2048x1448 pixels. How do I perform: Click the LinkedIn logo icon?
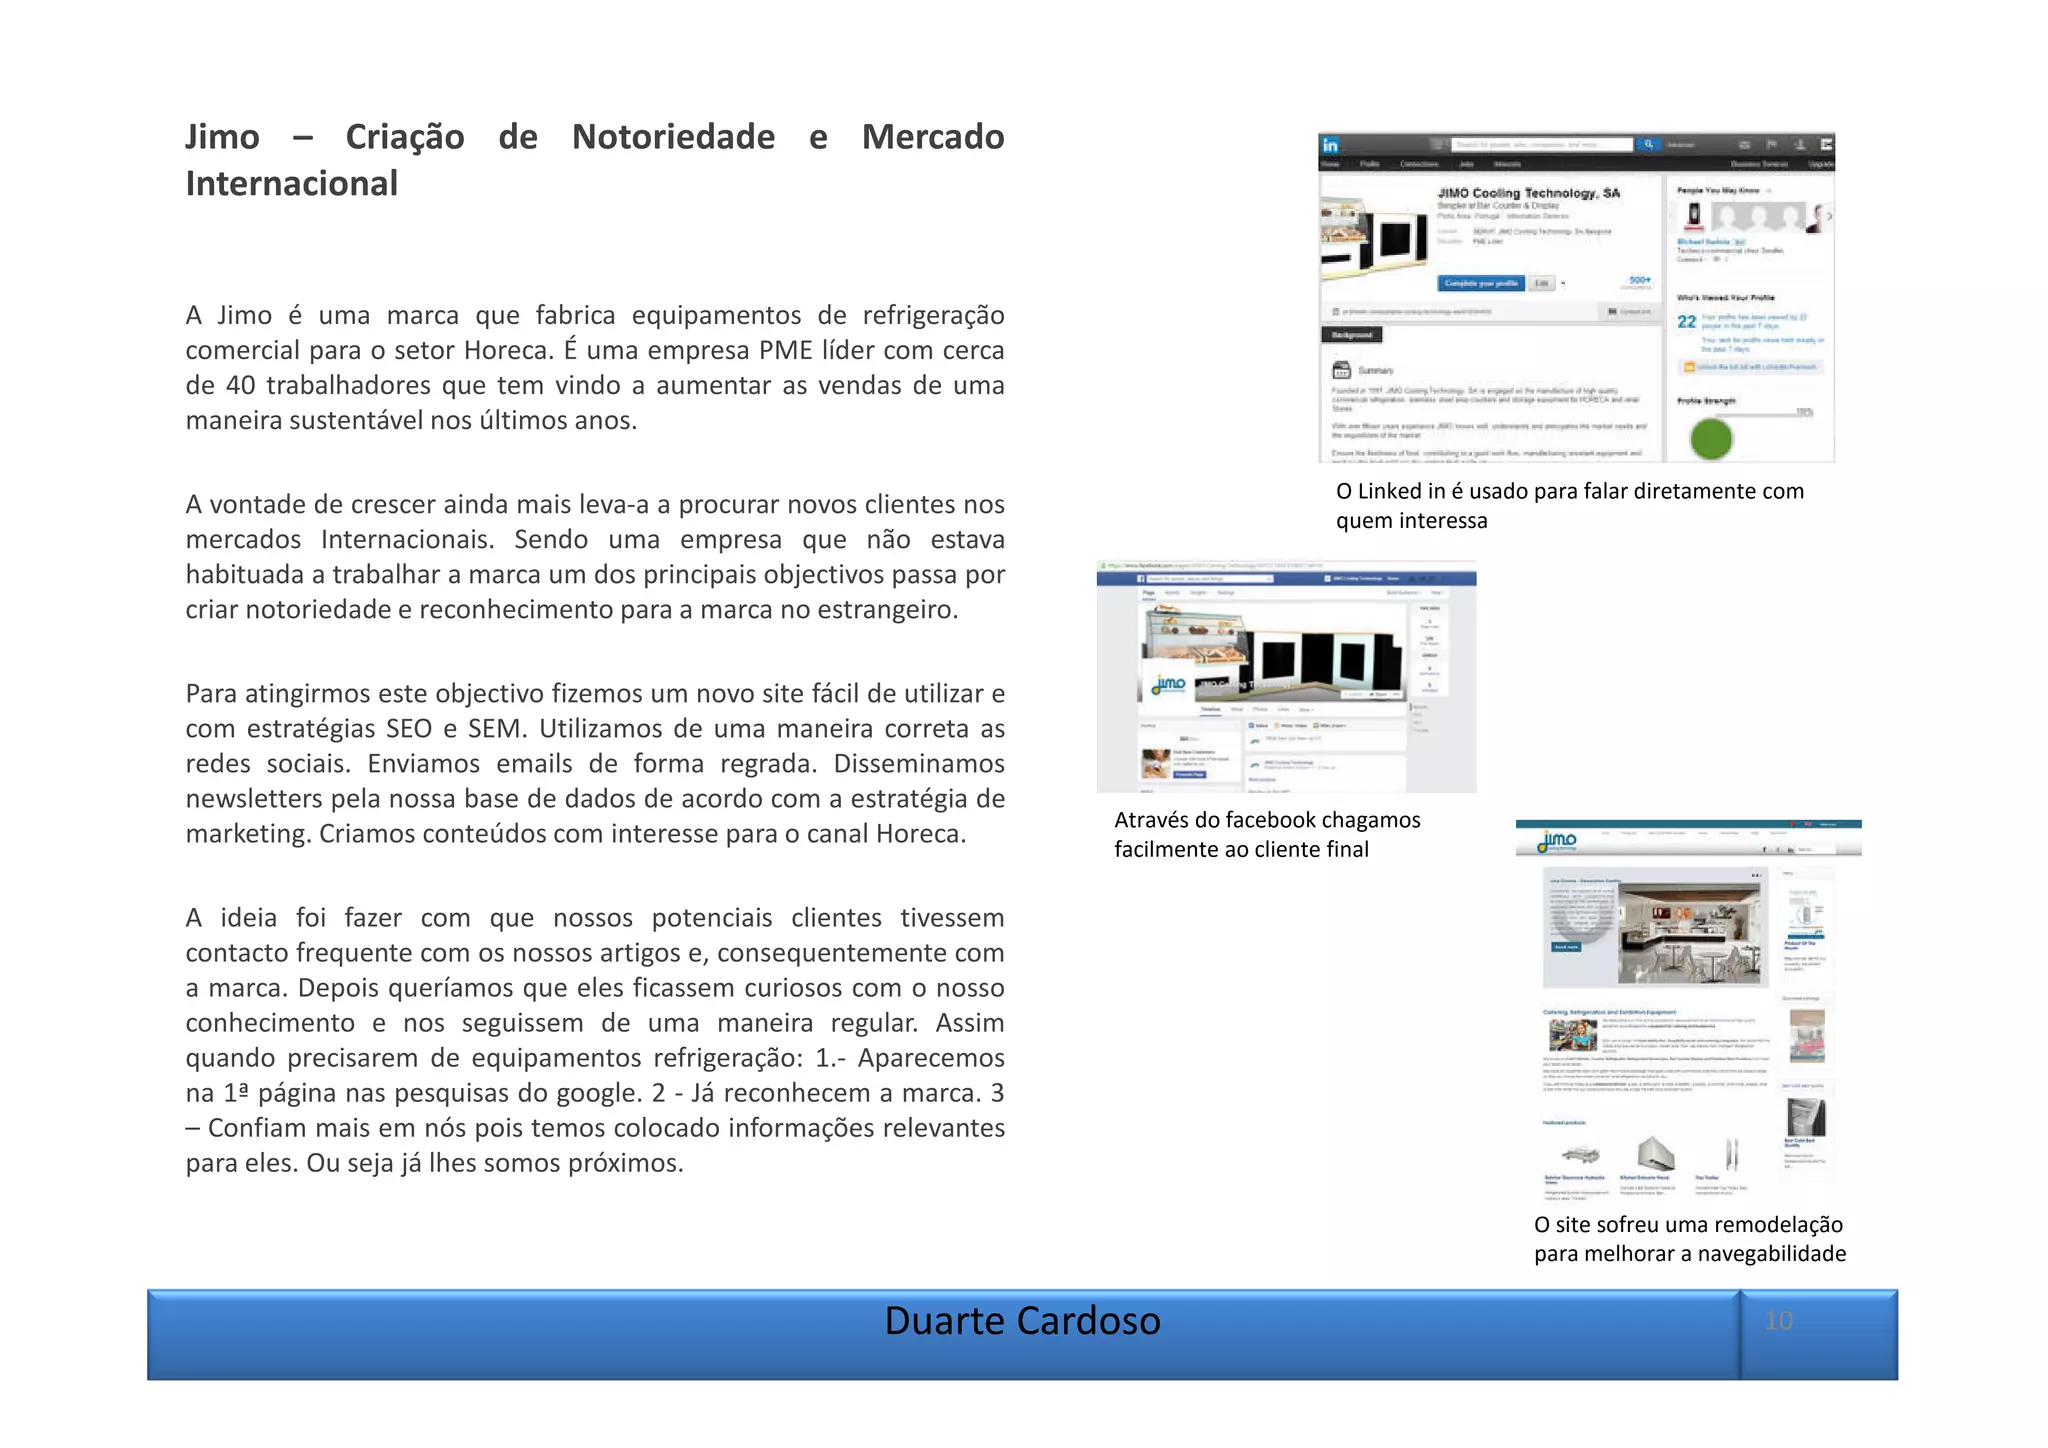tap(1331, 146)
